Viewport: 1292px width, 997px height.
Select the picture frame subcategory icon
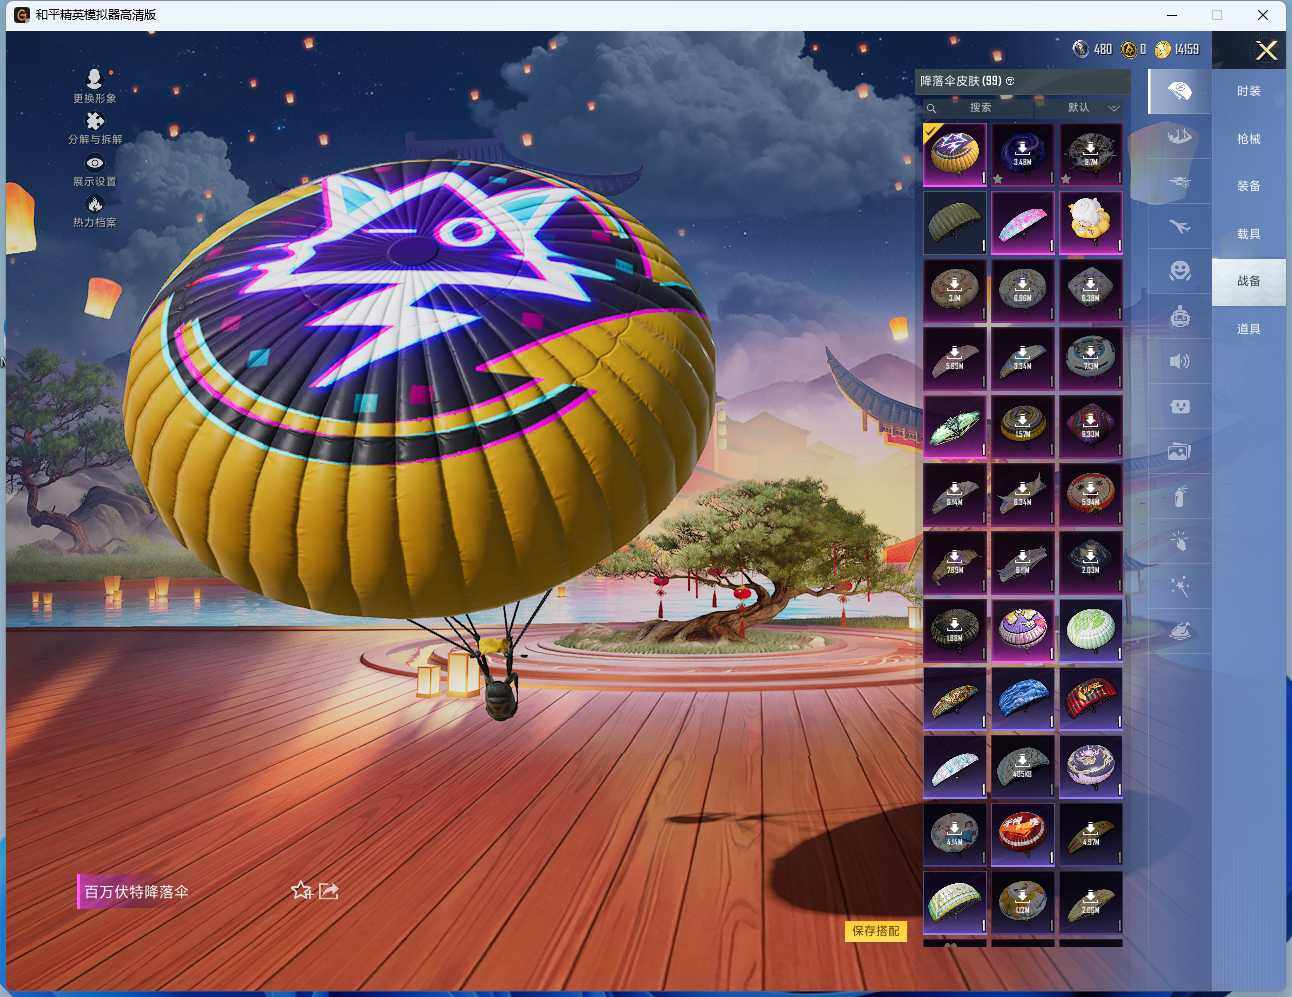click(x=1180, y=451)
